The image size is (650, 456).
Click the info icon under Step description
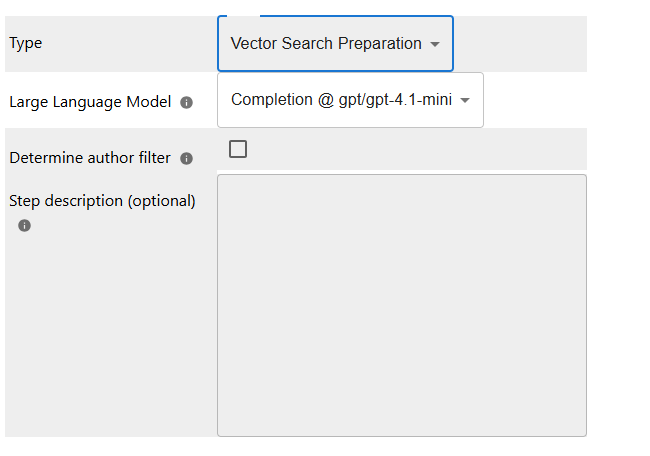tap(24, 225)
